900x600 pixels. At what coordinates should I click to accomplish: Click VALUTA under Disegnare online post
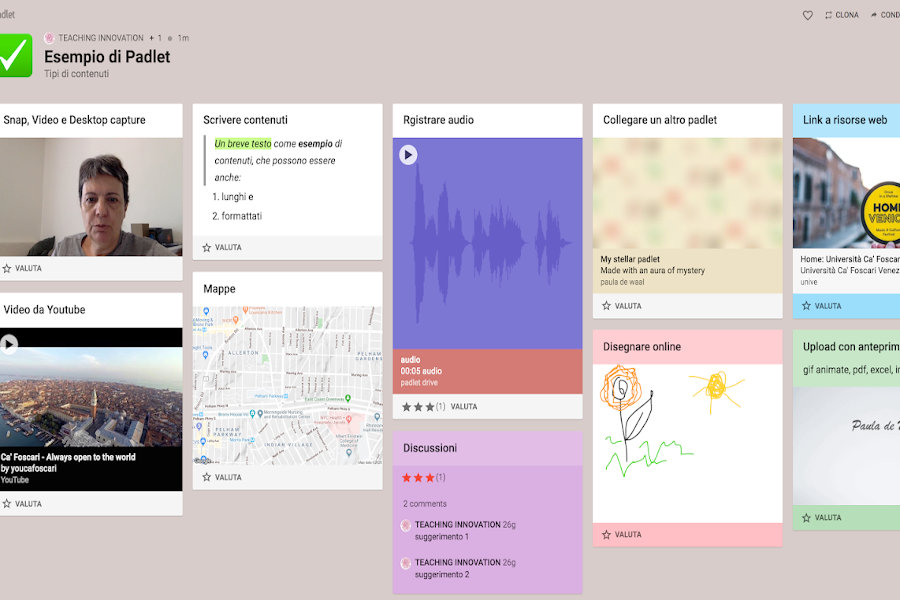[628, 535]
